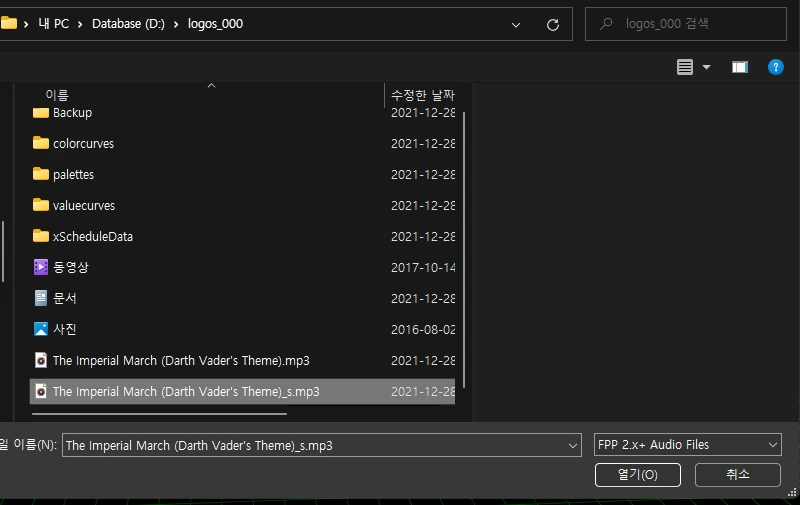Select the valuecurves folder name
Viewport: 800px width, 505px height.
click(84, 205)
